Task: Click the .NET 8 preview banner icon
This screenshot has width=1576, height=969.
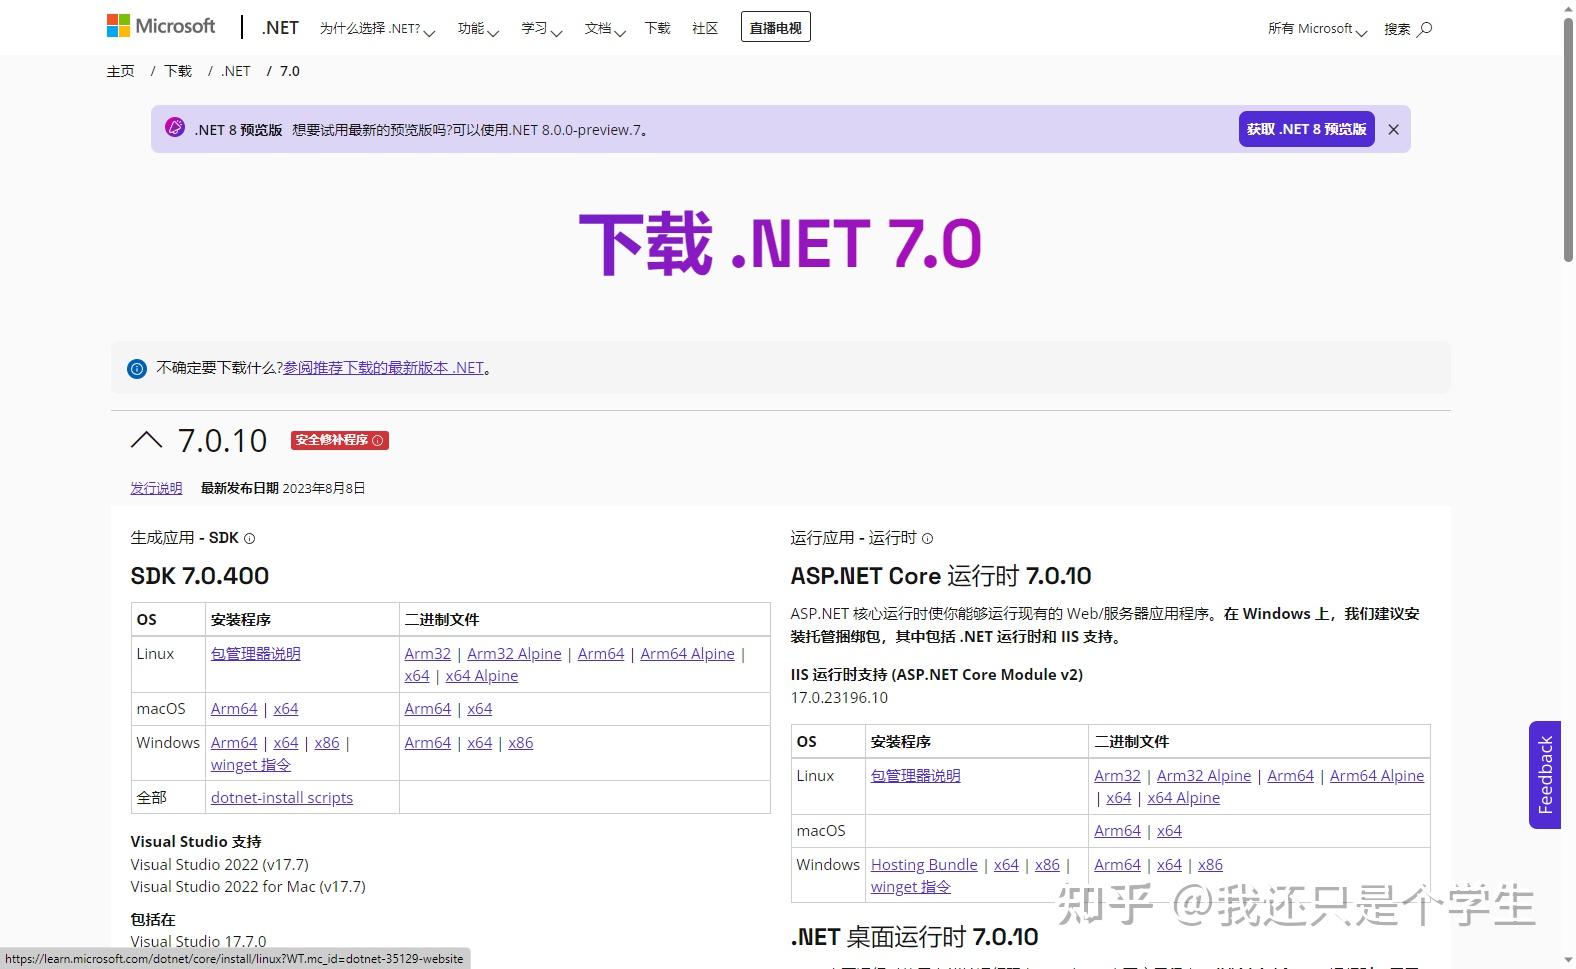Action: click(175, 128)
